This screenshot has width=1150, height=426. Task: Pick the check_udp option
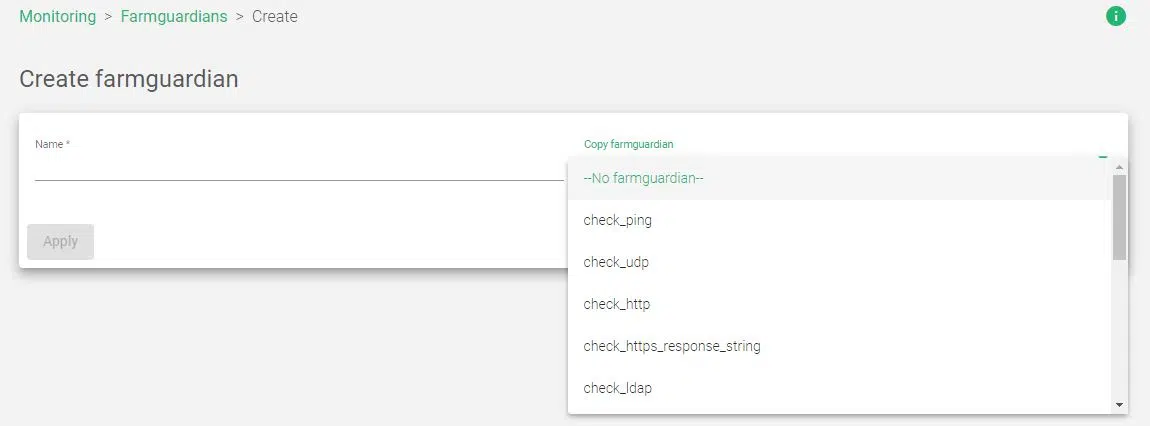616,262
